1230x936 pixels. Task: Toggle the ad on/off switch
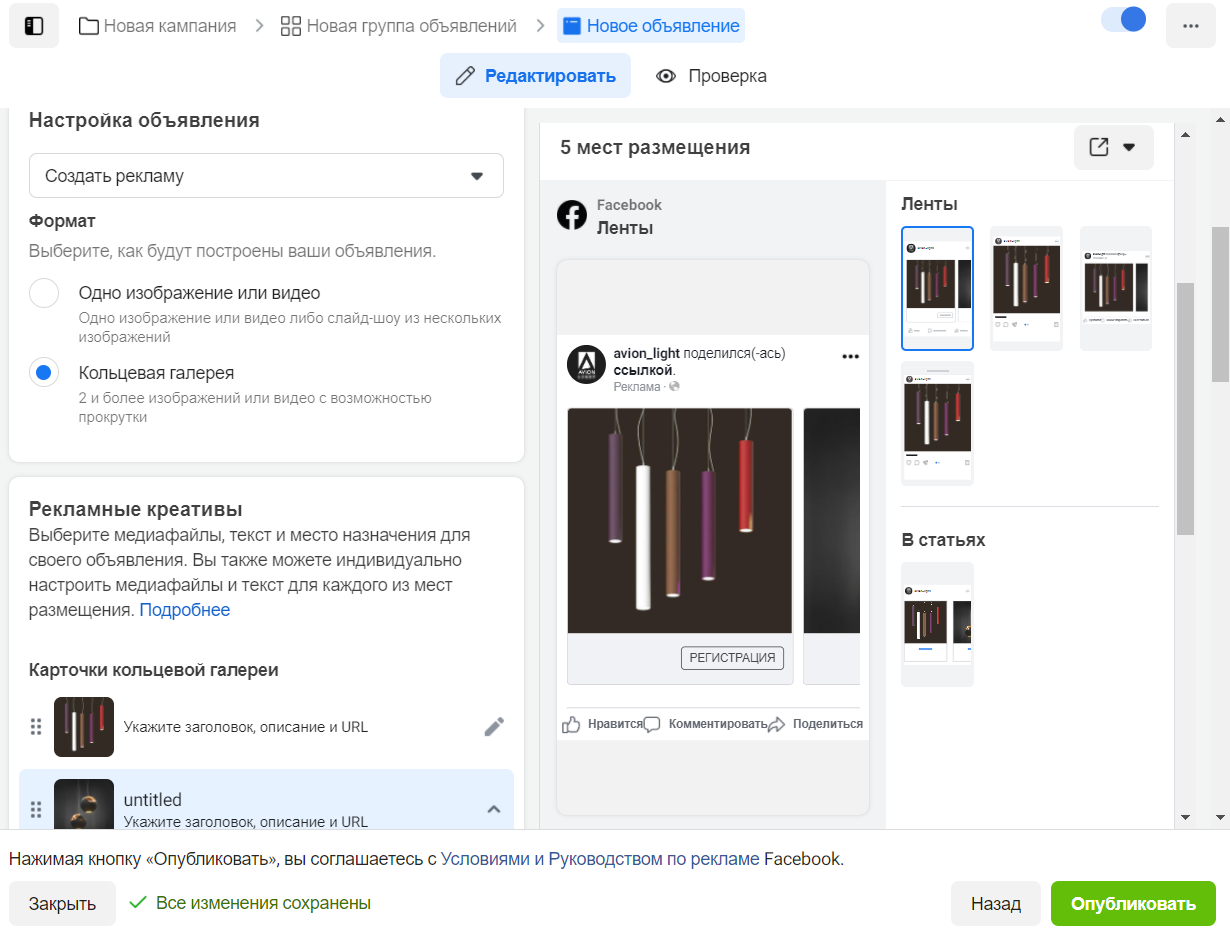point(1124,20)
